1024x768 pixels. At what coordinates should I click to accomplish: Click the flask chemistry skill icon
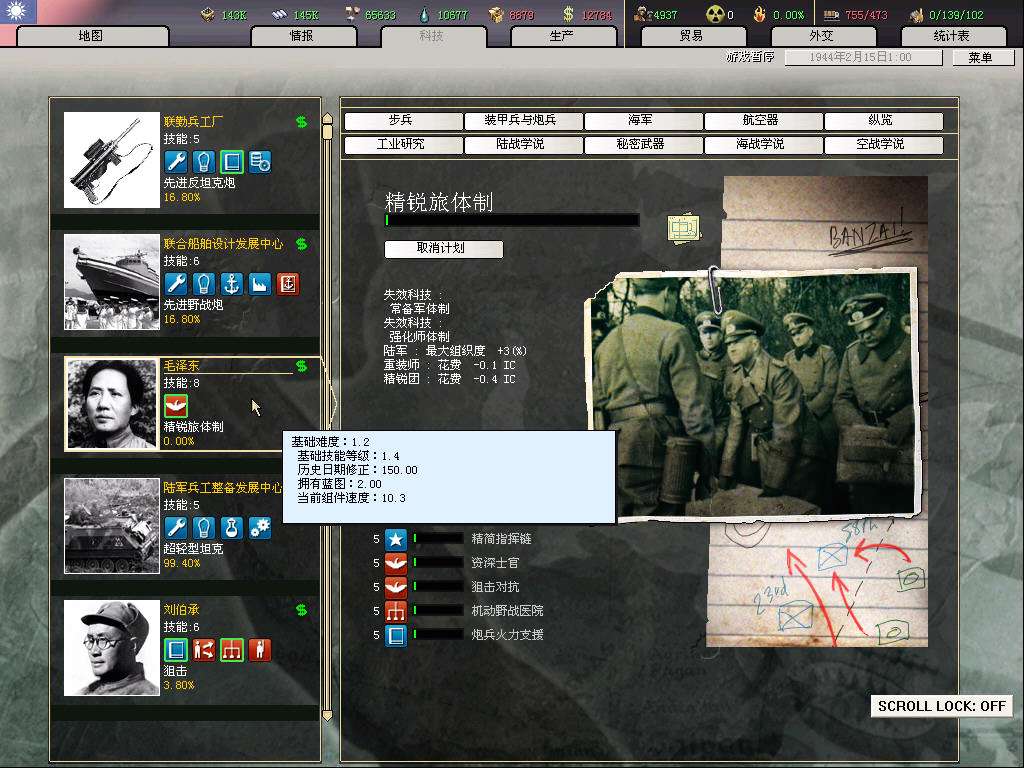point(232,528)
